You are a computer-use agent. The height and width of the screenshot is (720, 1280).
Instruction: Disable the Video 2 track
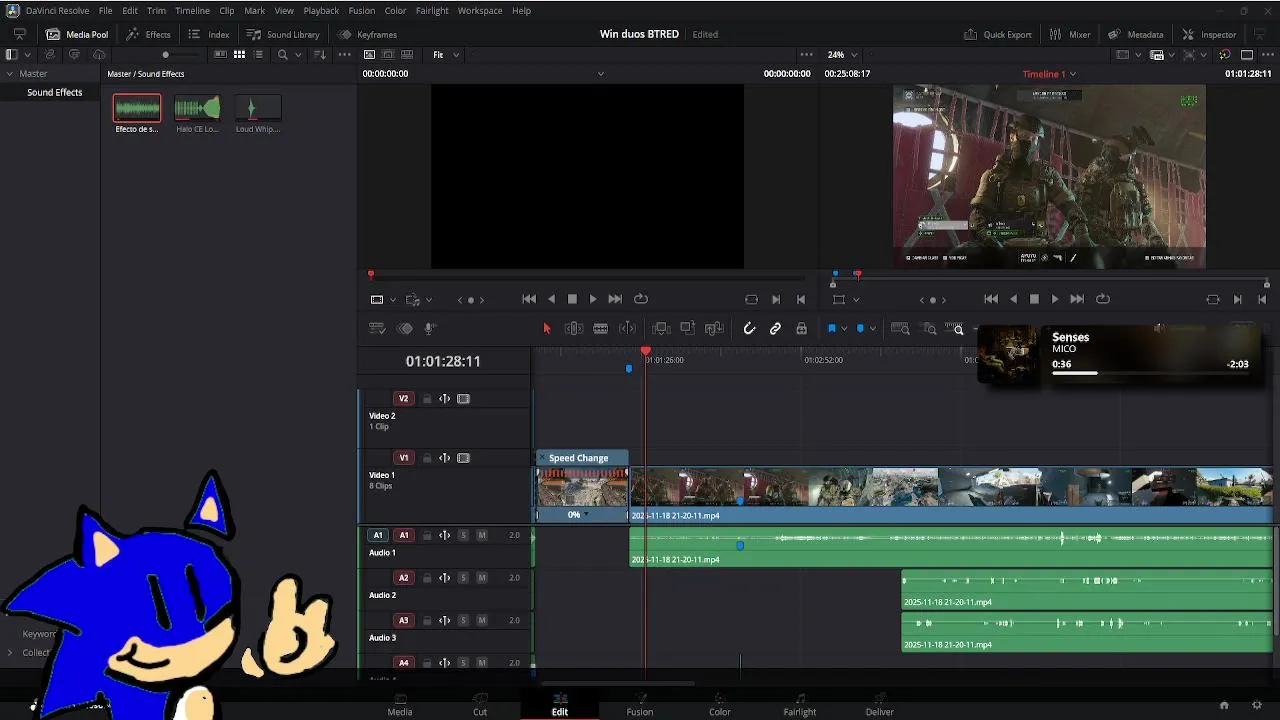[463, 399]
